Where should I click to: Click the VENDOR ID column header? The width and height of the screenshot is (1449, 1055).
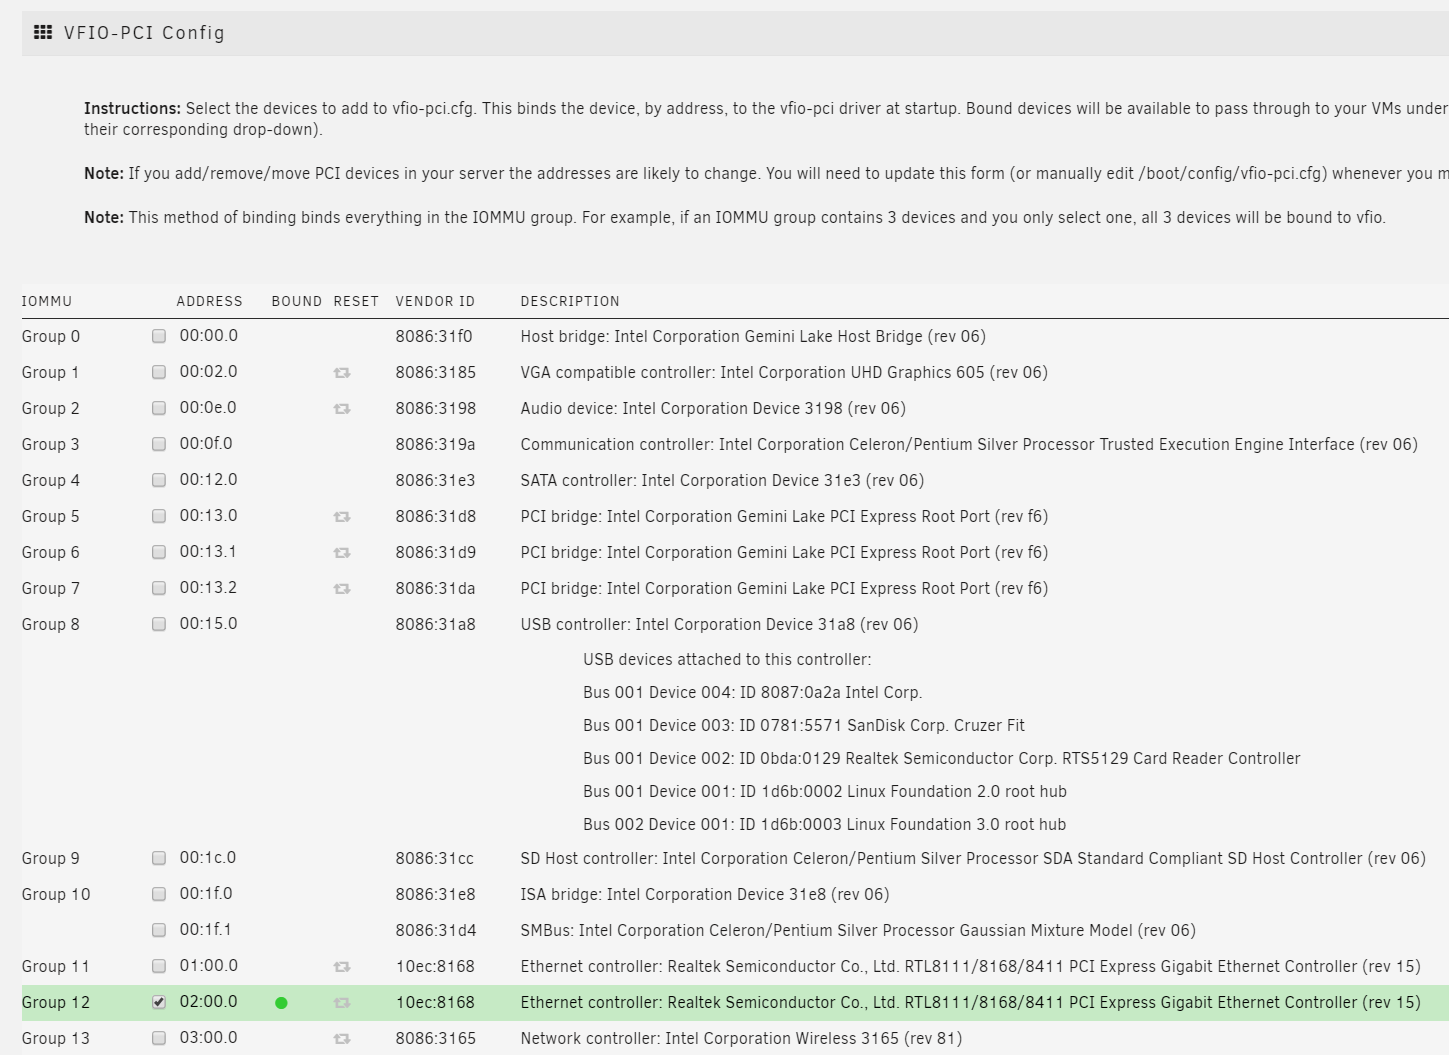(435, 301)
